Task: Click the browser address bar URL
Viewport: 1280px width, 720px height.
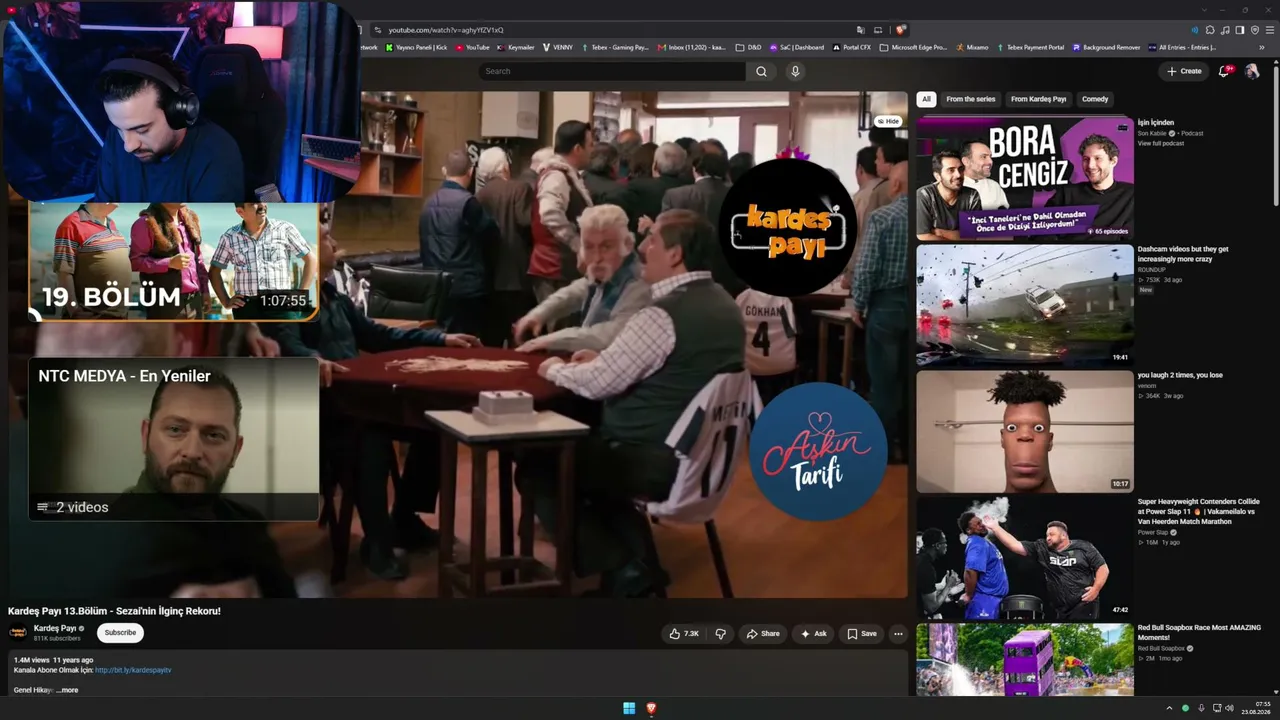Action: (x=446, y=30)
